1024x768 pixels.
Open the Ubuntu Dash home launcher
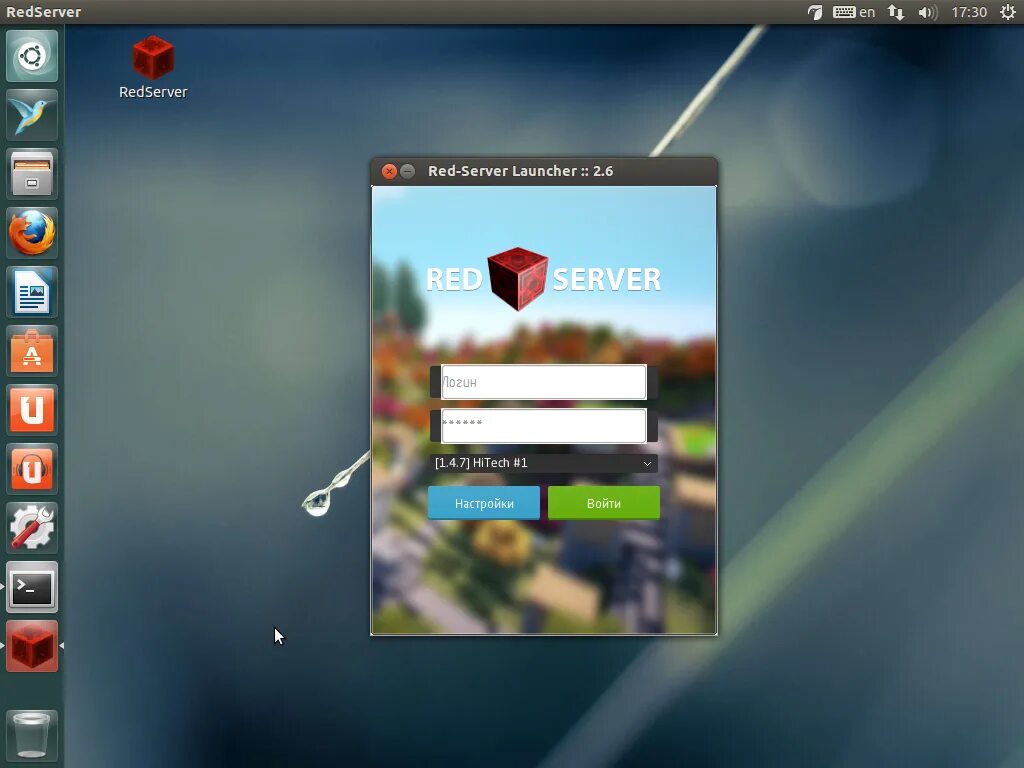click(32, 56)
